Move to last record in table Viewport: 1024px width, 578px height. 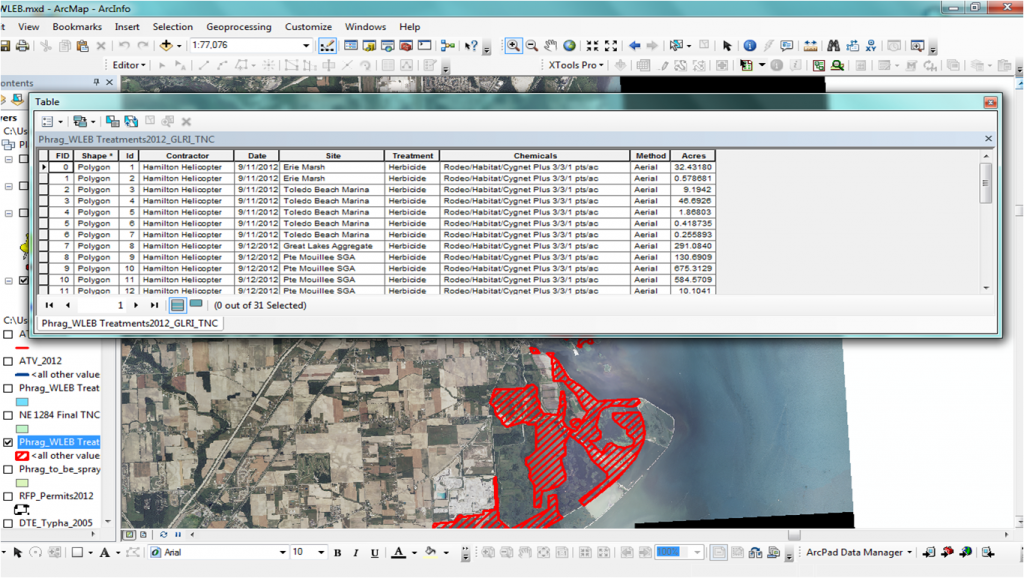coord(154,305)
